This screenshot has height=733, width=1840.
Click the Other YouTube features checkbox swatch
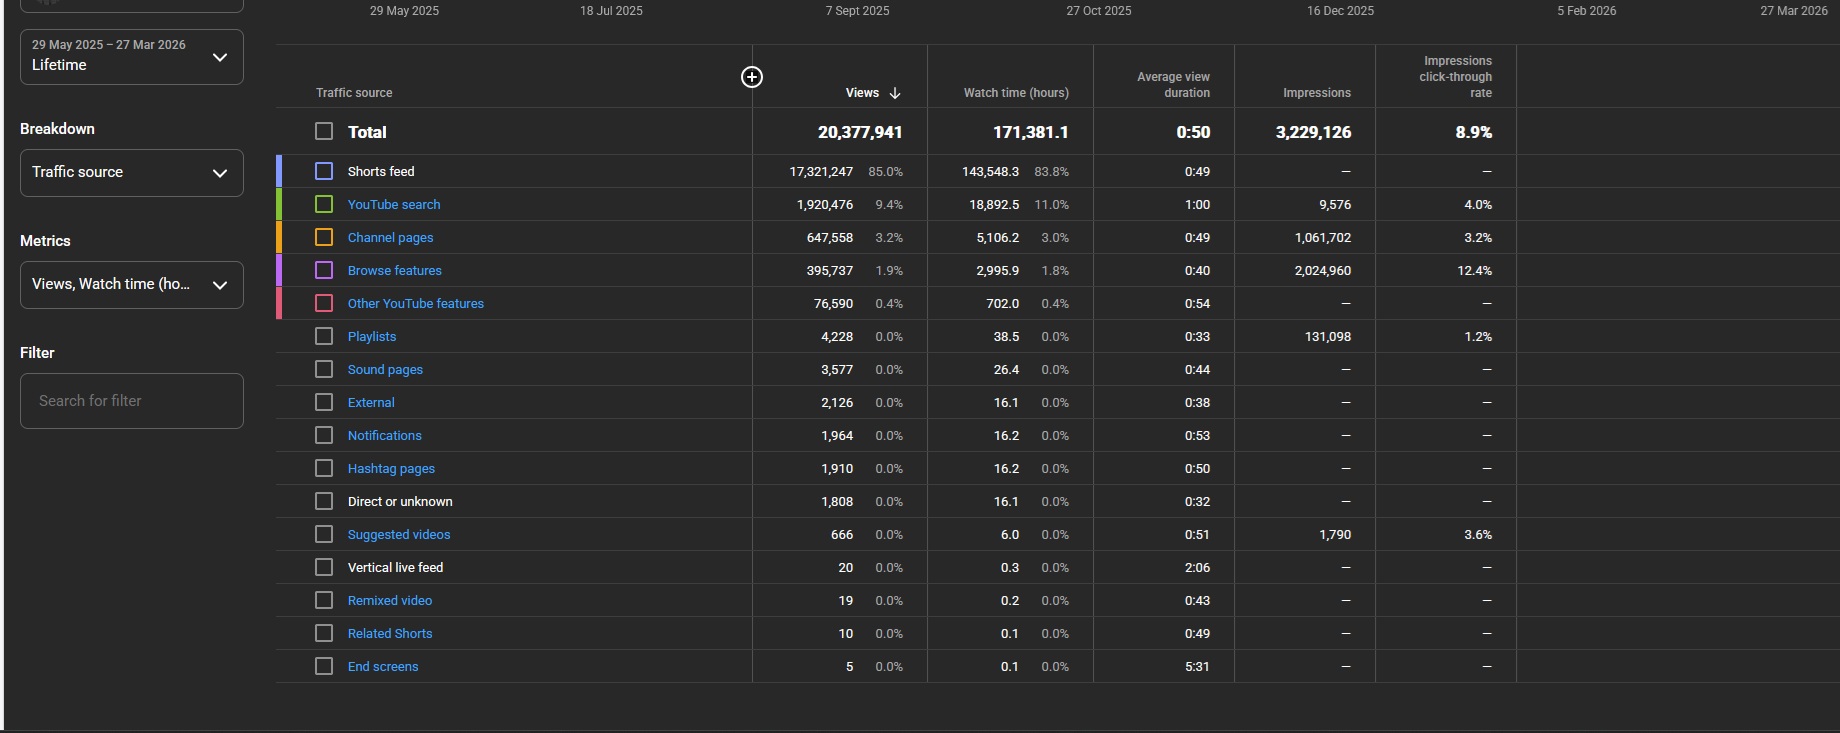pos(324,303)
